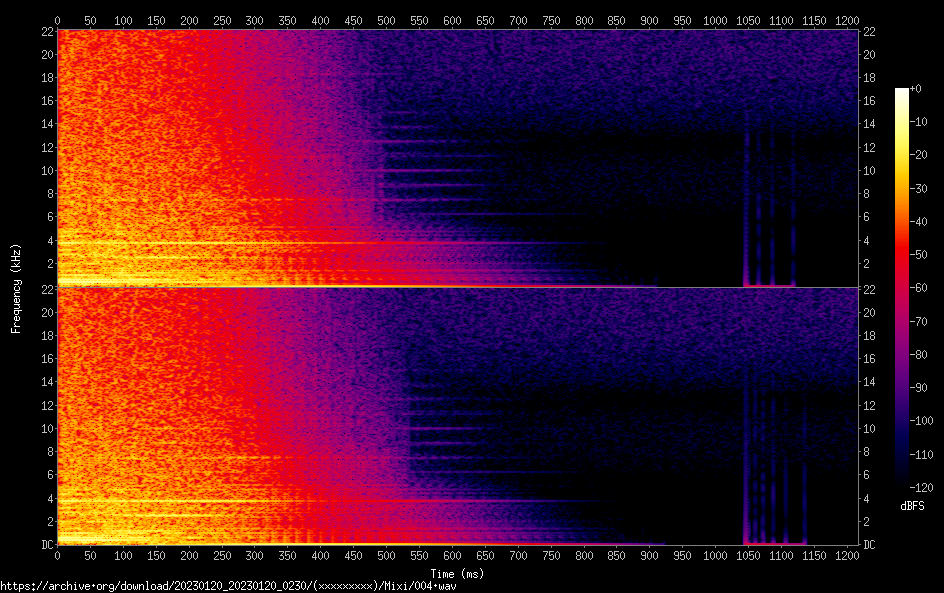The image size is (944, 593).
Task: Click the bright white top of the color bar
Action: click(902, 93)
